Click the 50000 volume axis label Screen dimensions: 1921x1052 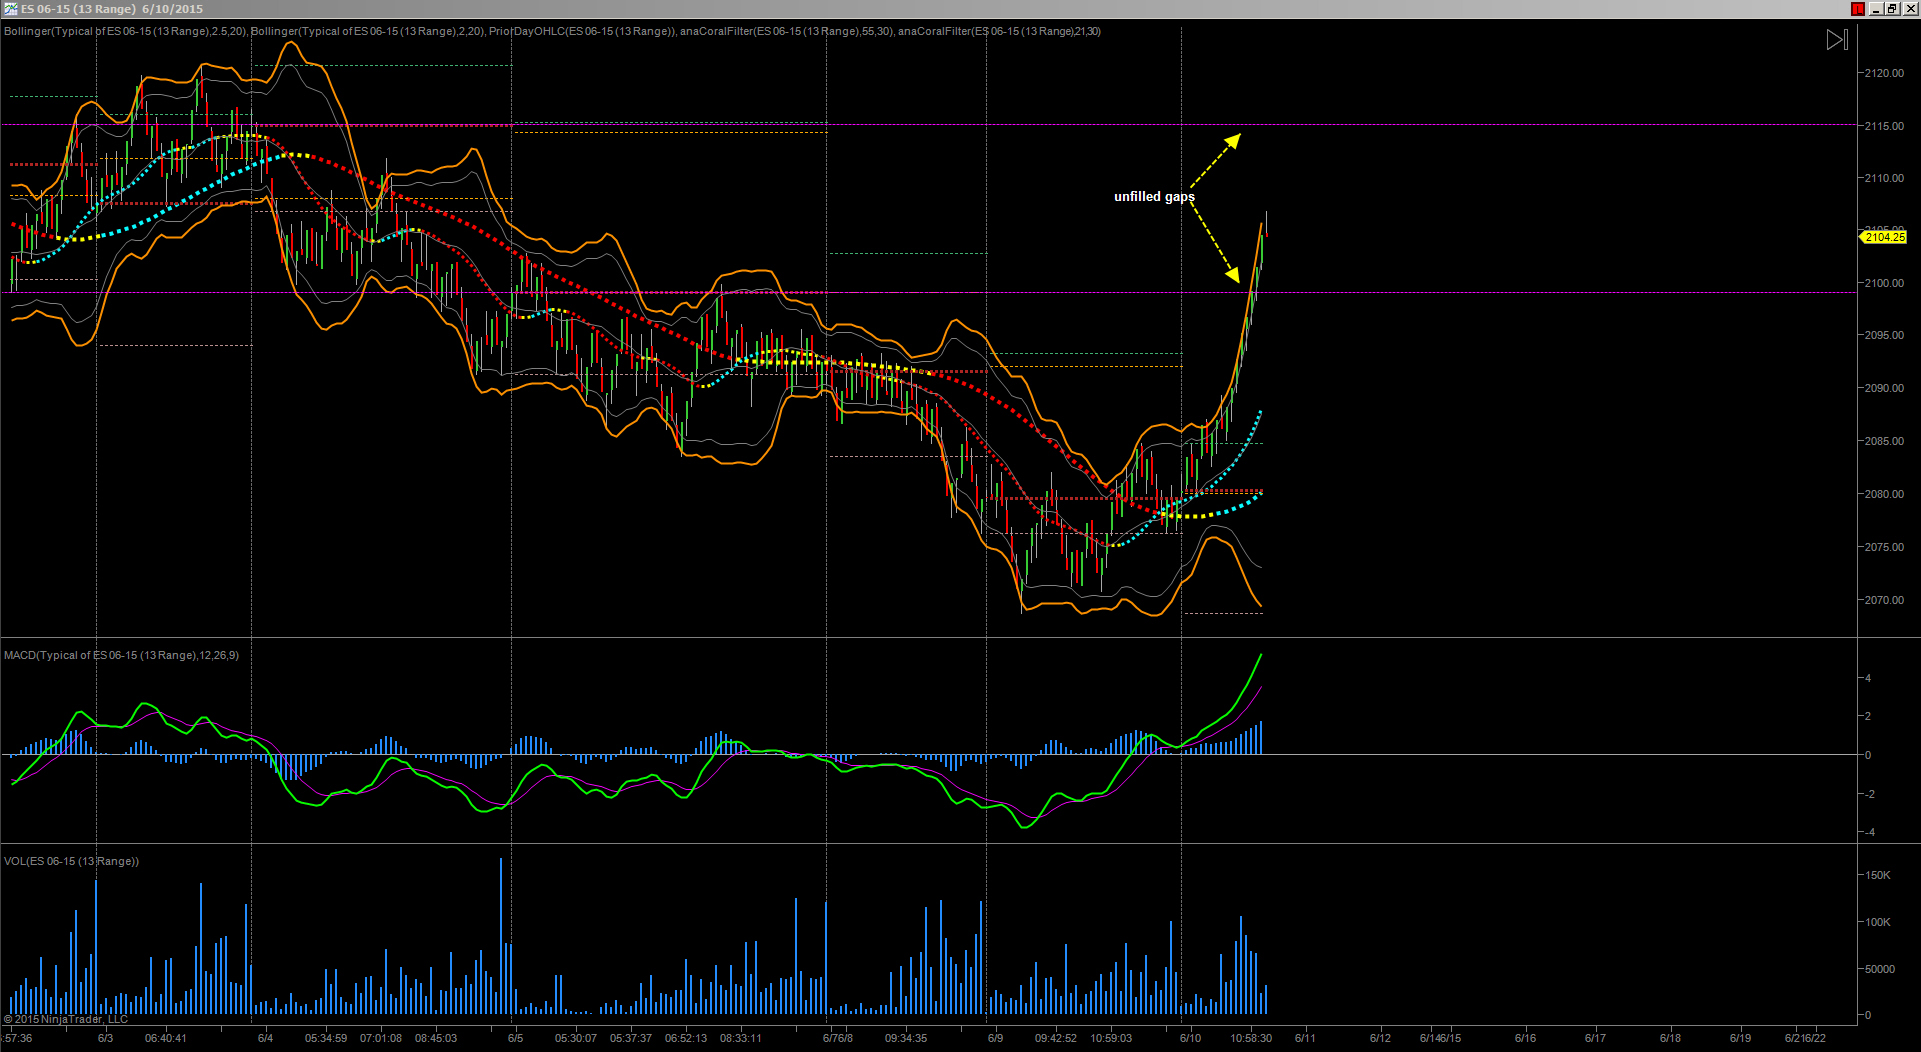(x=1880, y=969)
